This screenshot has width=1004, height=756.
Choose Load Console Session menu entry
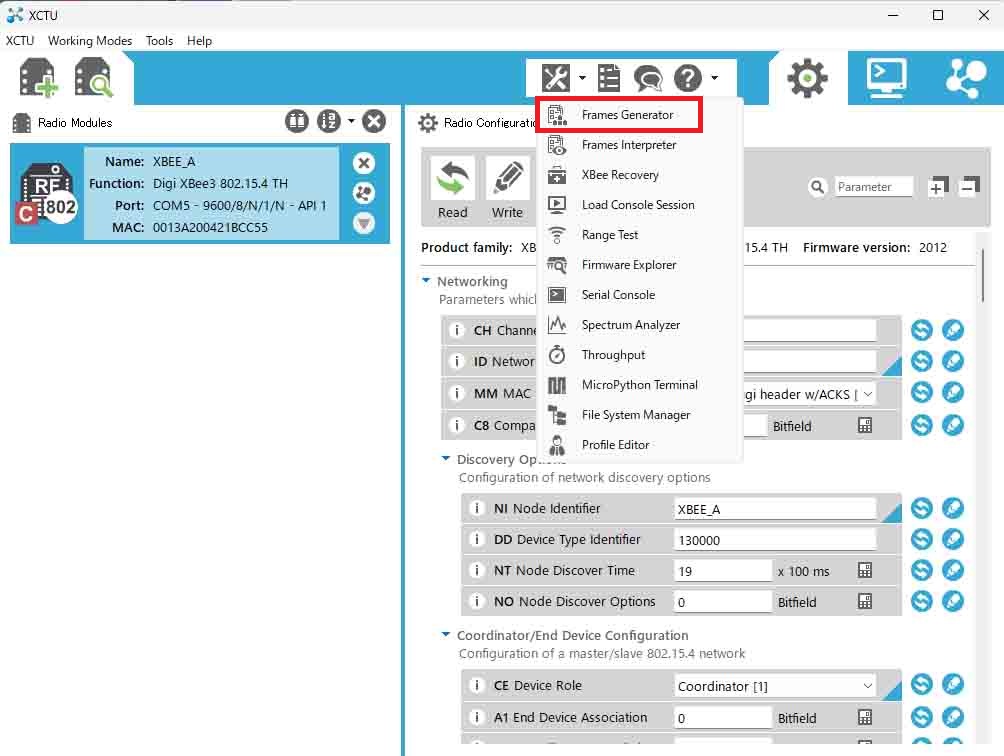click(x=639, y=205)
